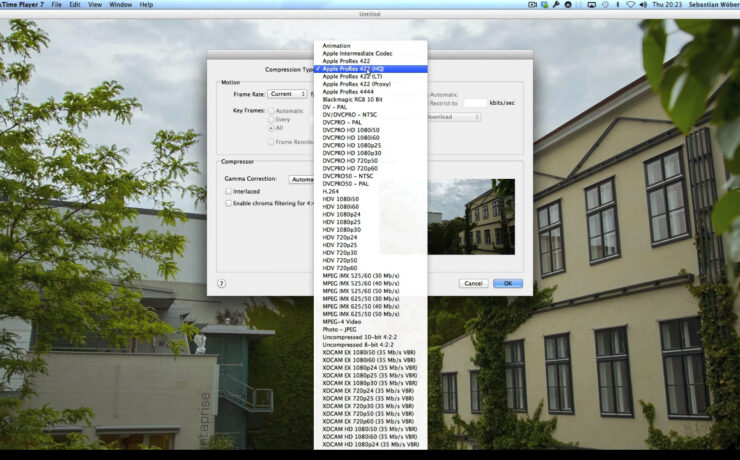The height and width of the screenshot is (460, 740).
Task: Select MPEG IMX 525/60 (30 Mb/s)
Action: 370,276
